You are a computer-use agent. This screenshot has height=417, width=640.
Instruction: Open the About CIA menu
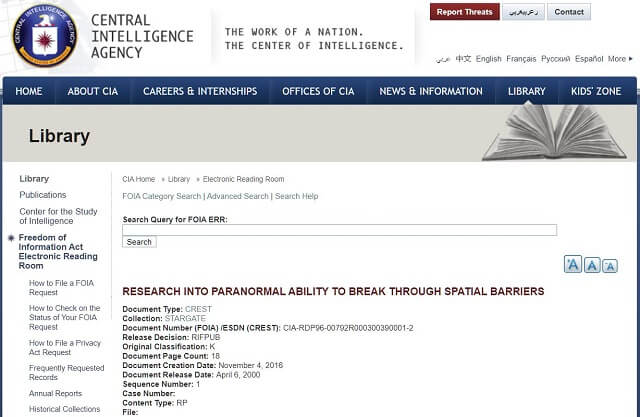tap(93, 91)
